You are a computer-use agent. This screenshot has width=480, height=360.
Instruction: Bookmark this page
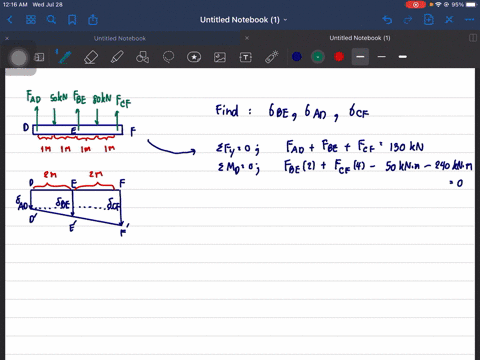tap(72, 20)
